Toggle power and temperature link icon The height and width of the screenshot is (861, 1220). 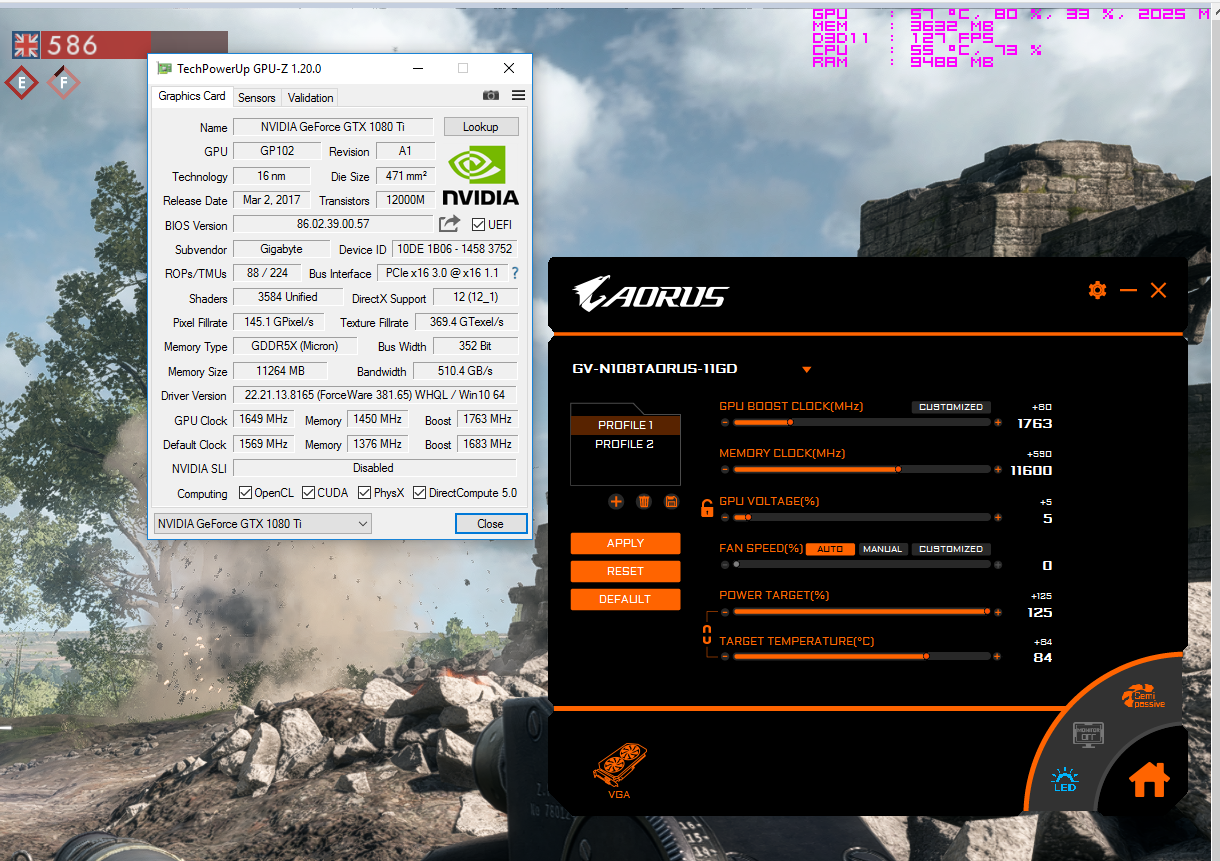point(706,634)
